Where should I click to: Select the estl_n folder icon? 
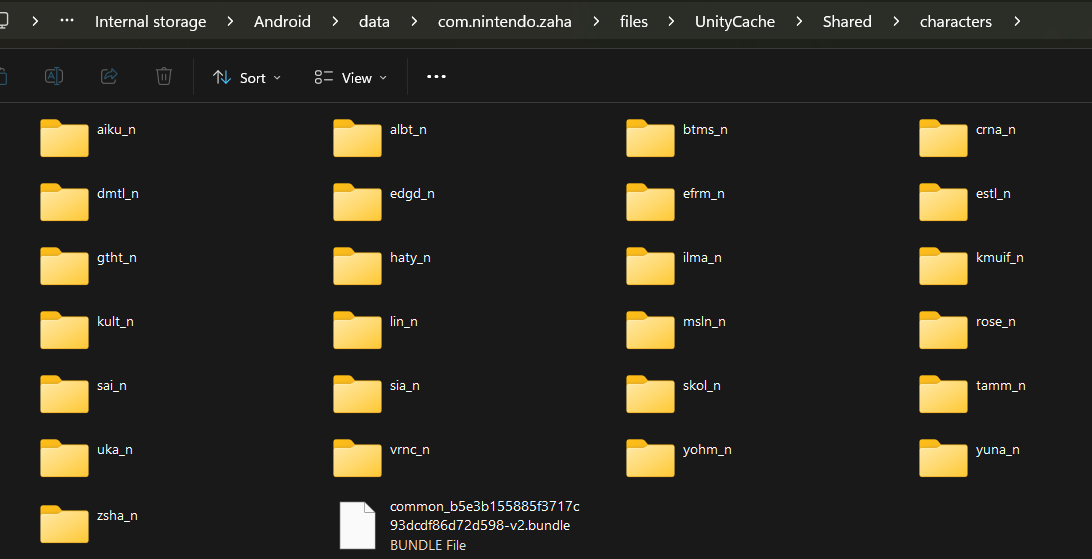(944, 202)
